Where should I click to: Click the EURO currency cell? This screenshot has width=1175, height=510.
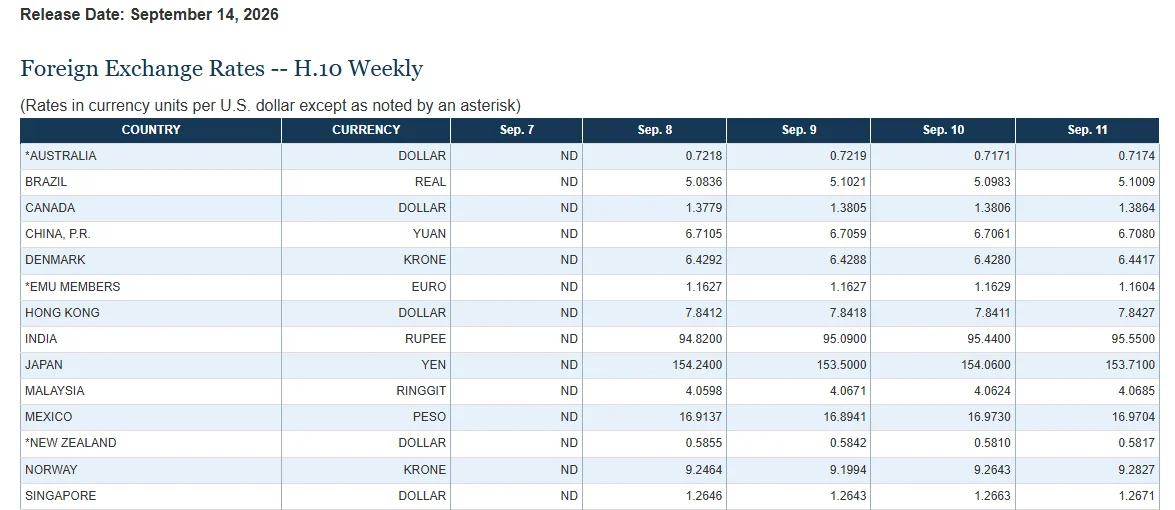pyautogui.click(x=366, y=287)
